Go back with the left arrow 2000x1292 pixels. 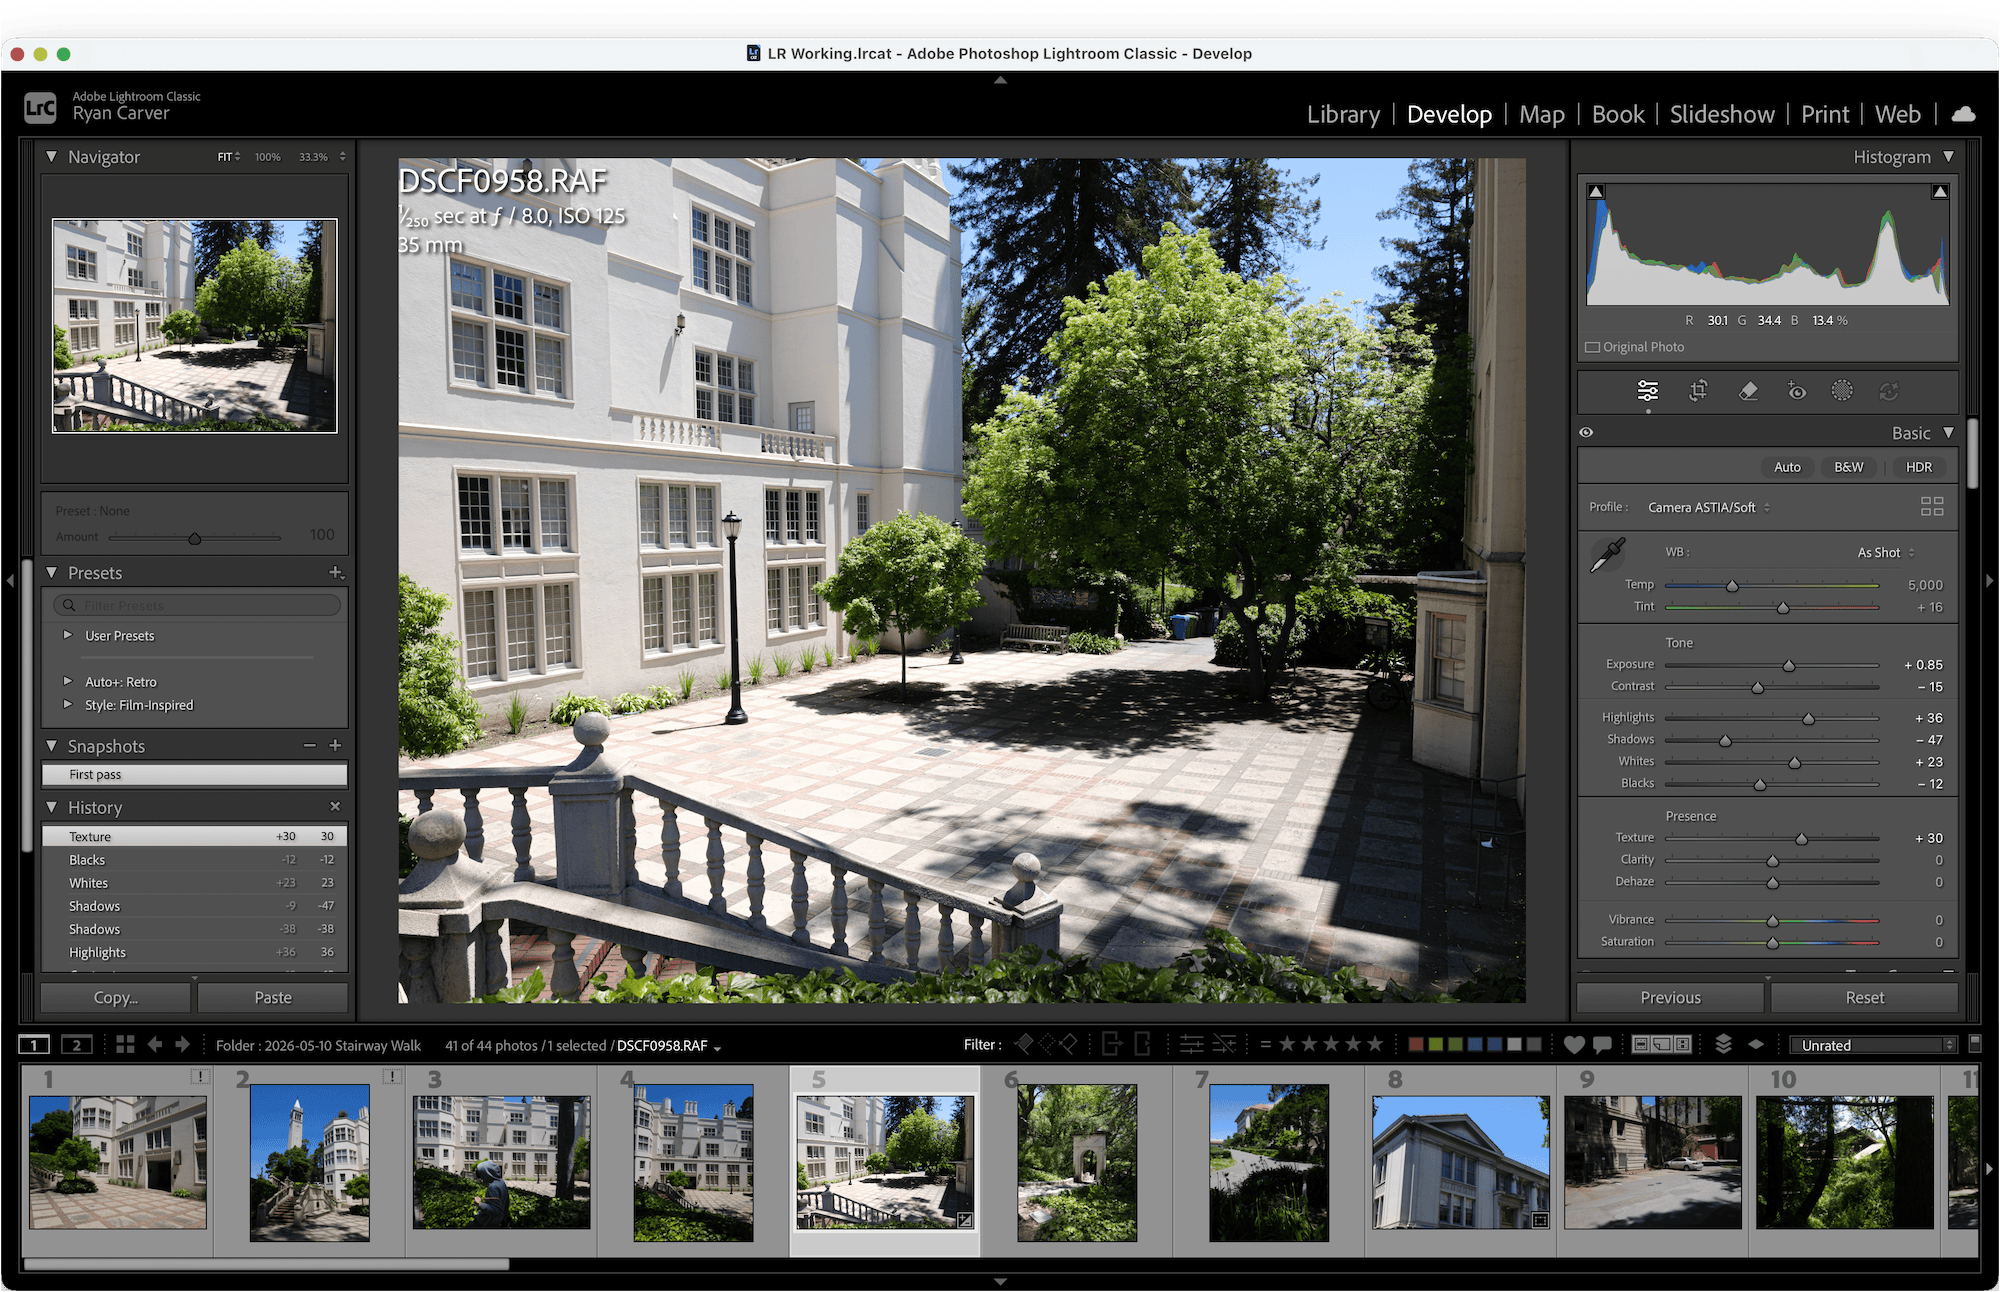click(x=155, y=1044)
